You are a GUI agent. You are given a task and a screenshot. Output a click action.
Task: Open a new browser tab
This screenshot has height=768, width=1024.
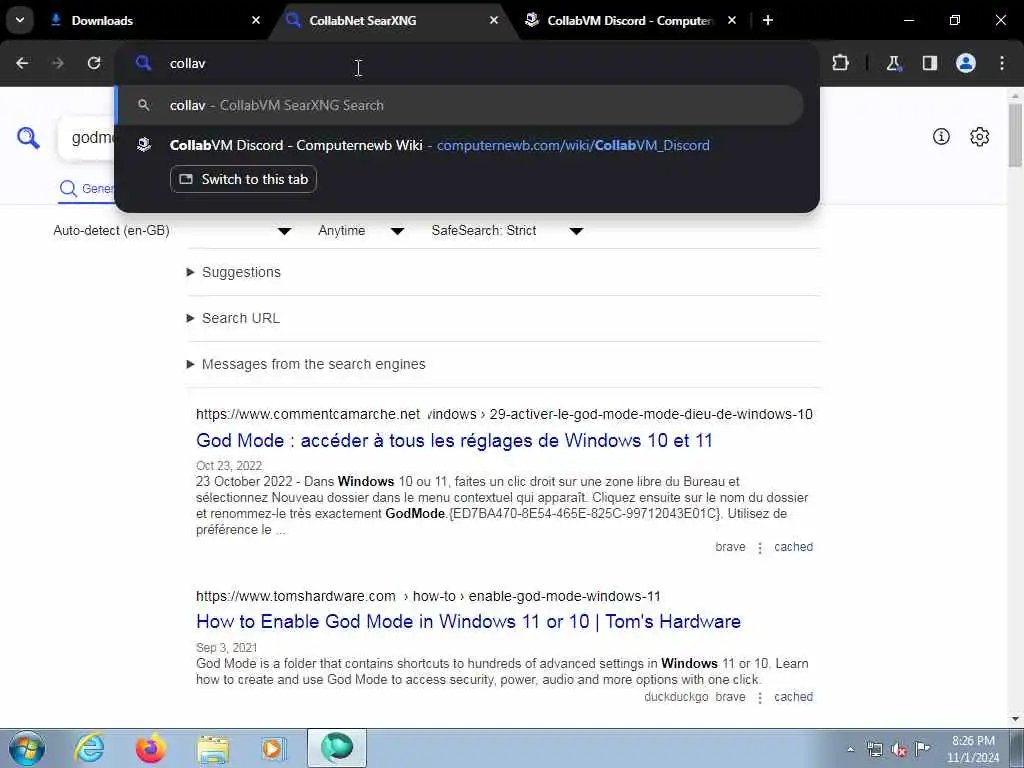(768, 20)
